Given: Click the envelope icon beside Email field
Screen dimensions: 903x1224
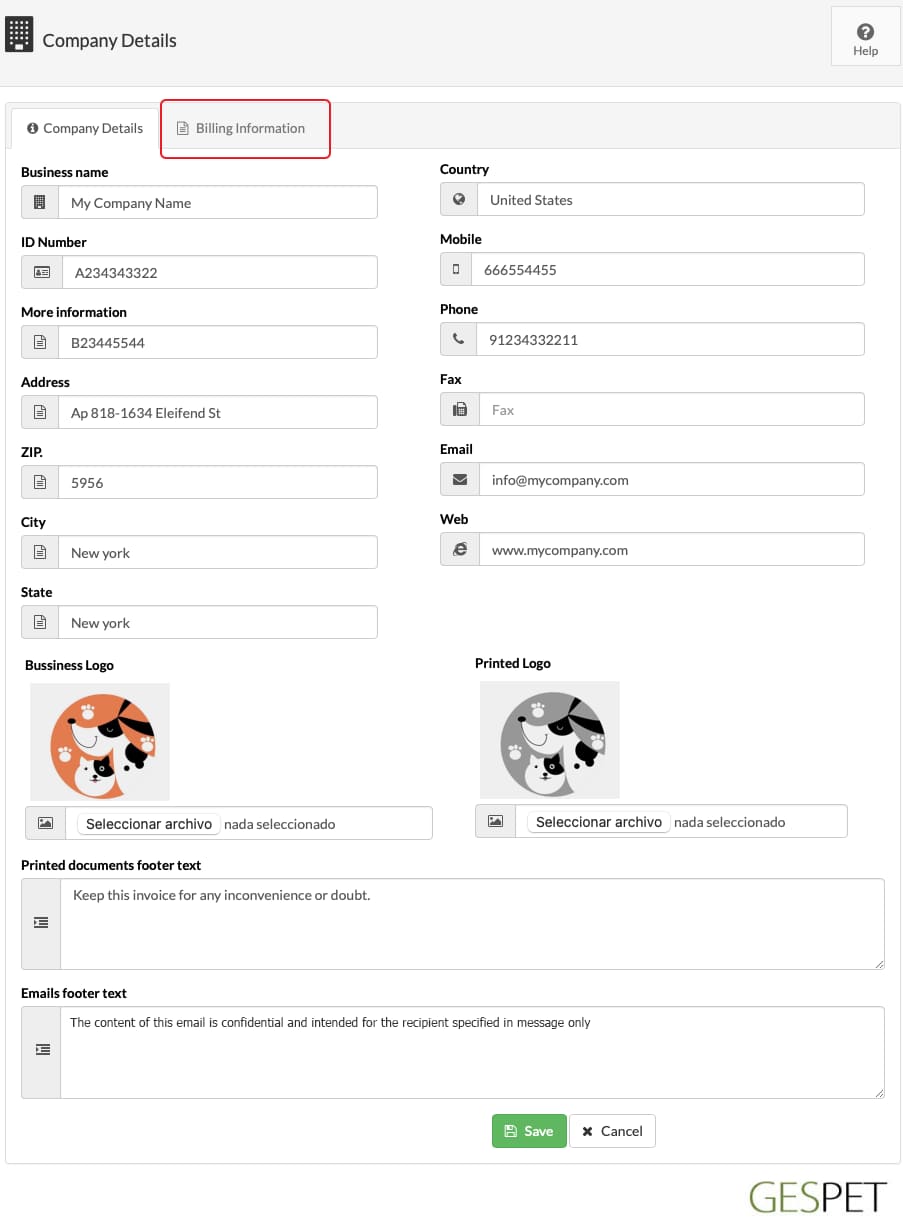Looking at the screenshot, I should coord(459,479).
